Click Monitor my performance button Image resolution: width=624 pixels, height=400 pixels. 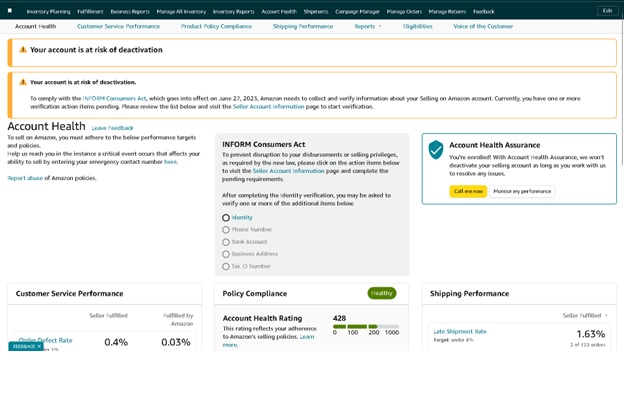click(522, 191)
